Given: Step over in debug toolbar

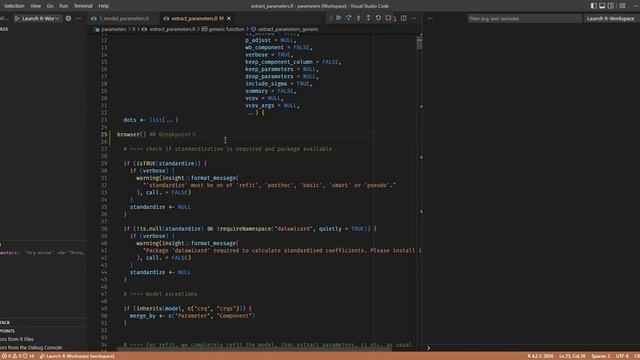Looking at the screenshot, I should click(x=349, y=18).
